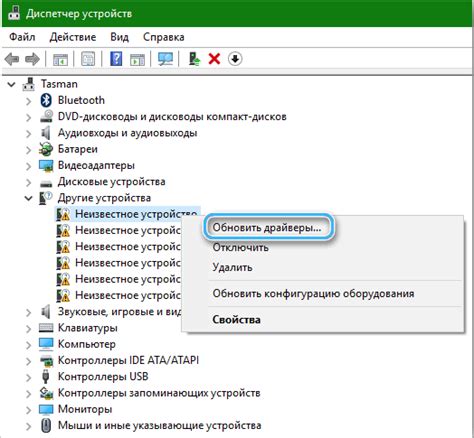Click the Properties sheet toolbar icon

tap(88, 59)
